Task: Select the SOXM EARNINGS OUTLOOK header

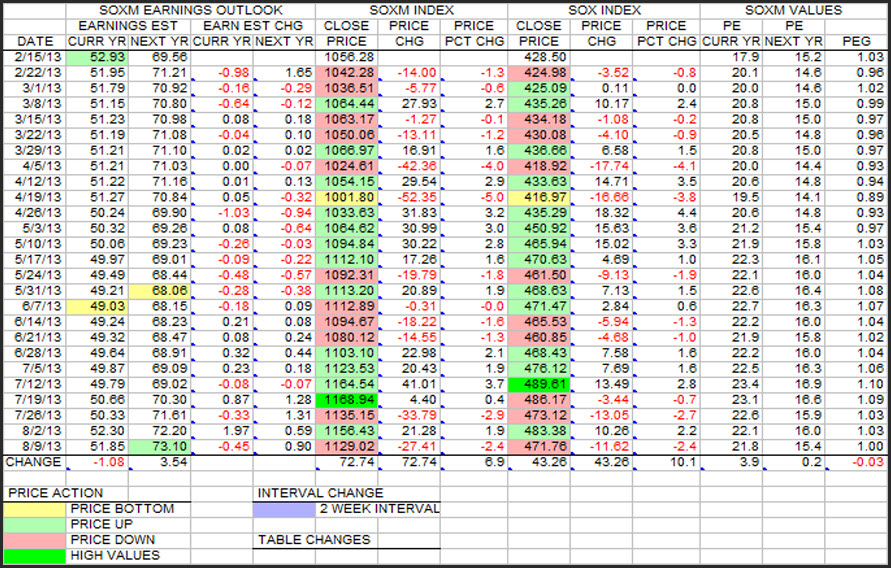Action: 159,10
